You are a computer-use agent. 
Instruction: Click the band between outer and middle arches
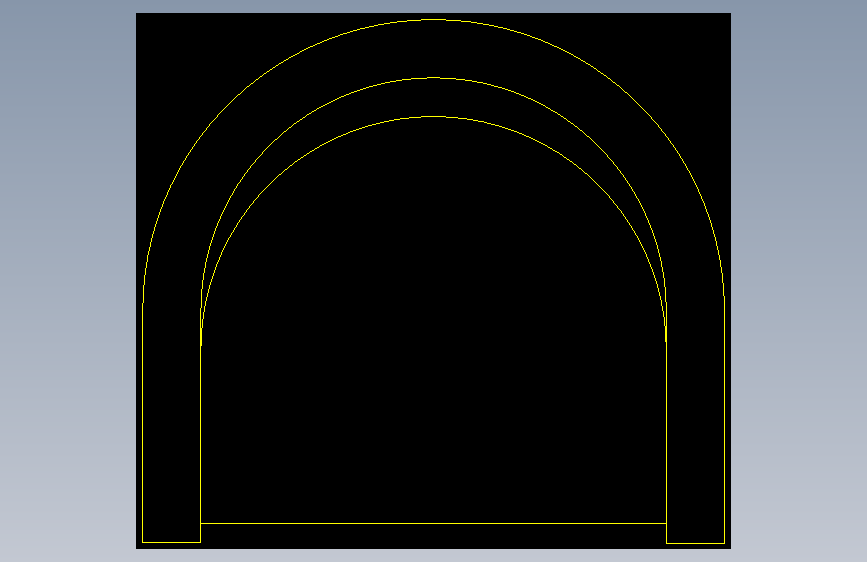click(x=434, y=49)
